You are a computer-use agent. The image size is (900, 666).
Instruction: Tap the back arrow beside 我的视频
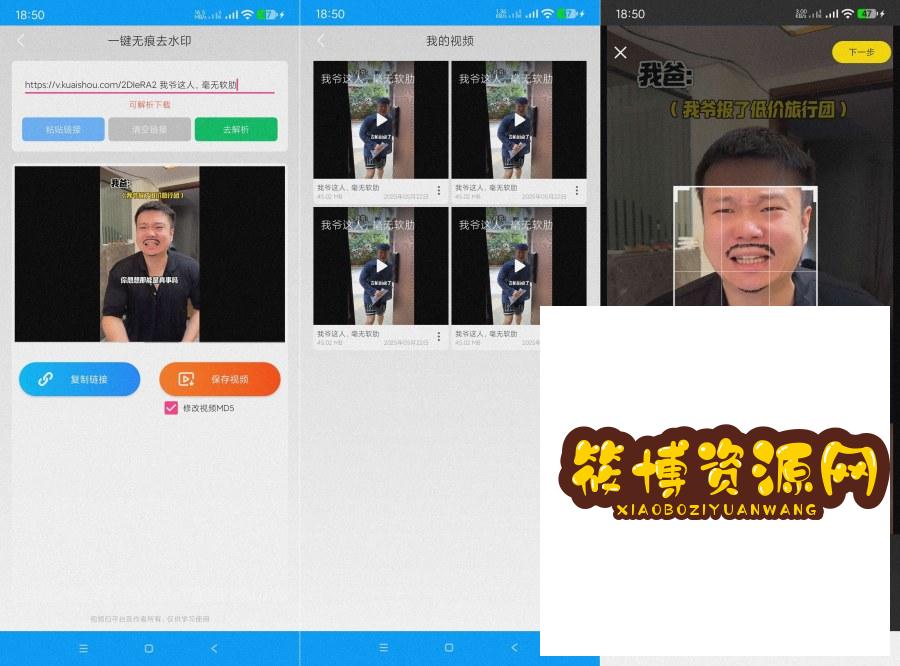321,41
